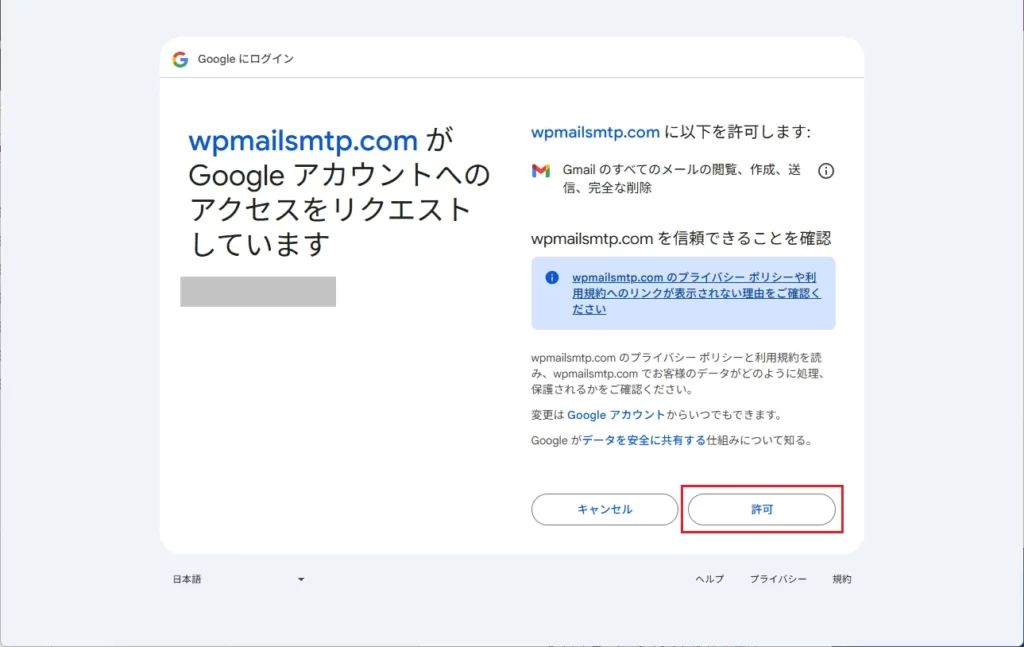Click the プライバシー ポリシーと利用規約を読み paragraph
The image size is (1024, 647).
point(679,373)
